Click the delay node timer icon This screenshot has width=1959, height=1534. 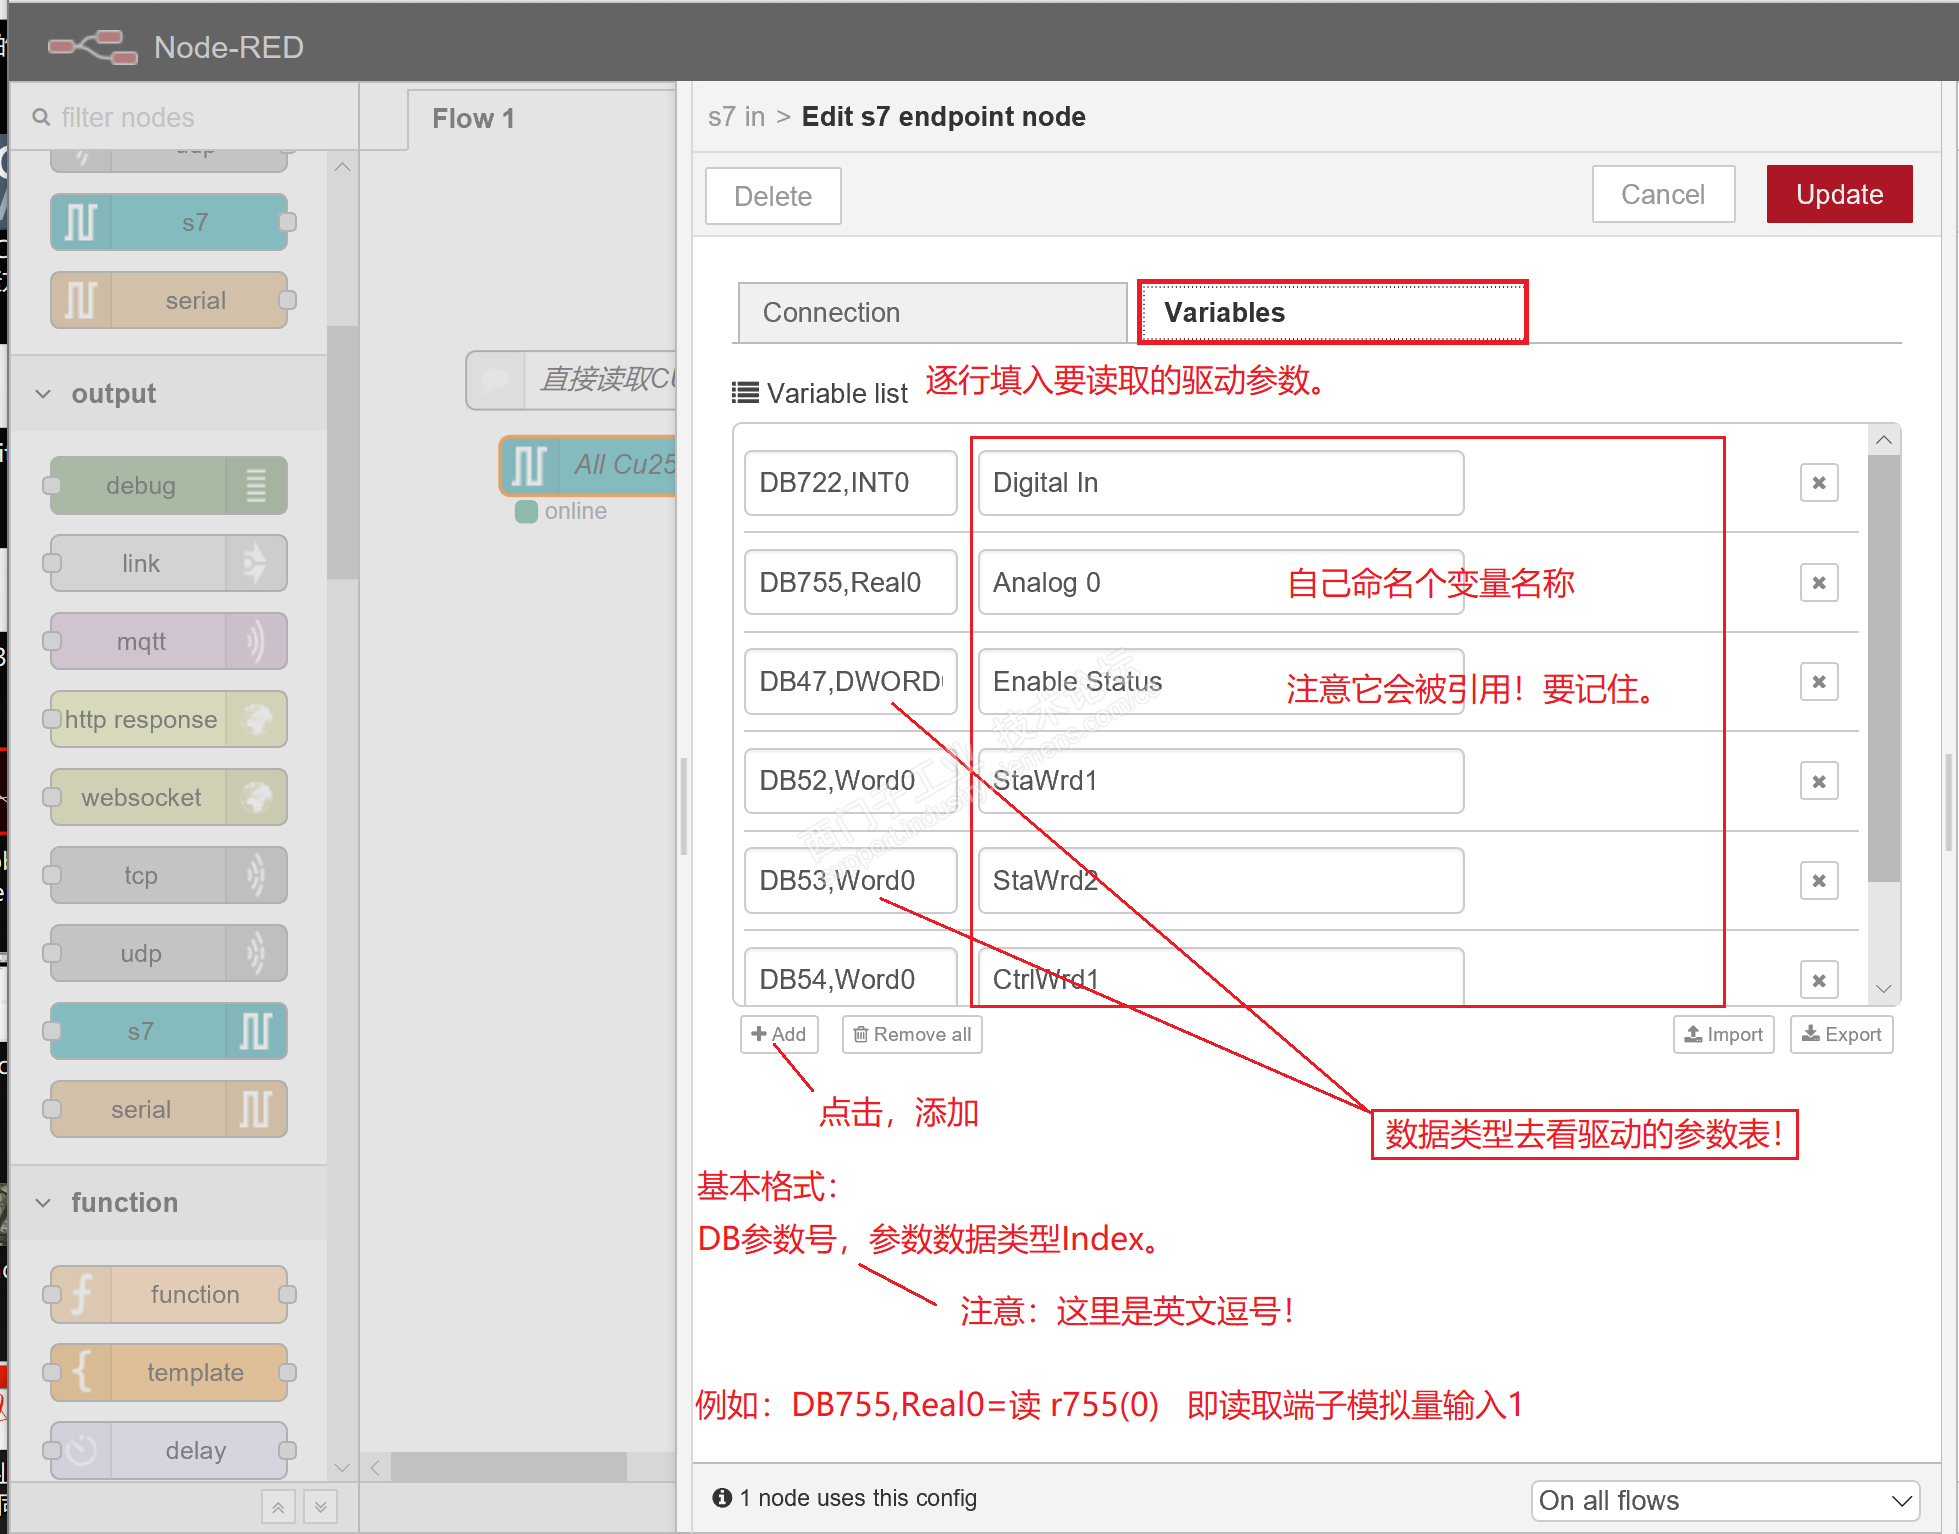[81, 1450]
